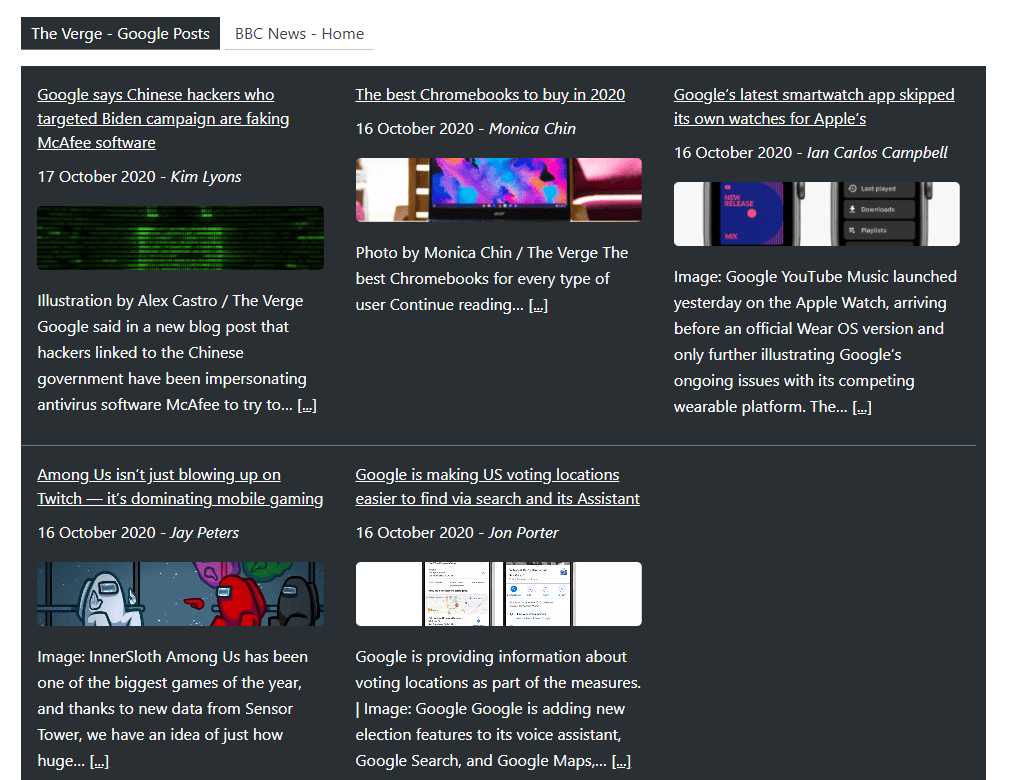1020x780 pixels.
Task: Click the [...] link after Google Maps excerpt
Action: coord(621,761)
